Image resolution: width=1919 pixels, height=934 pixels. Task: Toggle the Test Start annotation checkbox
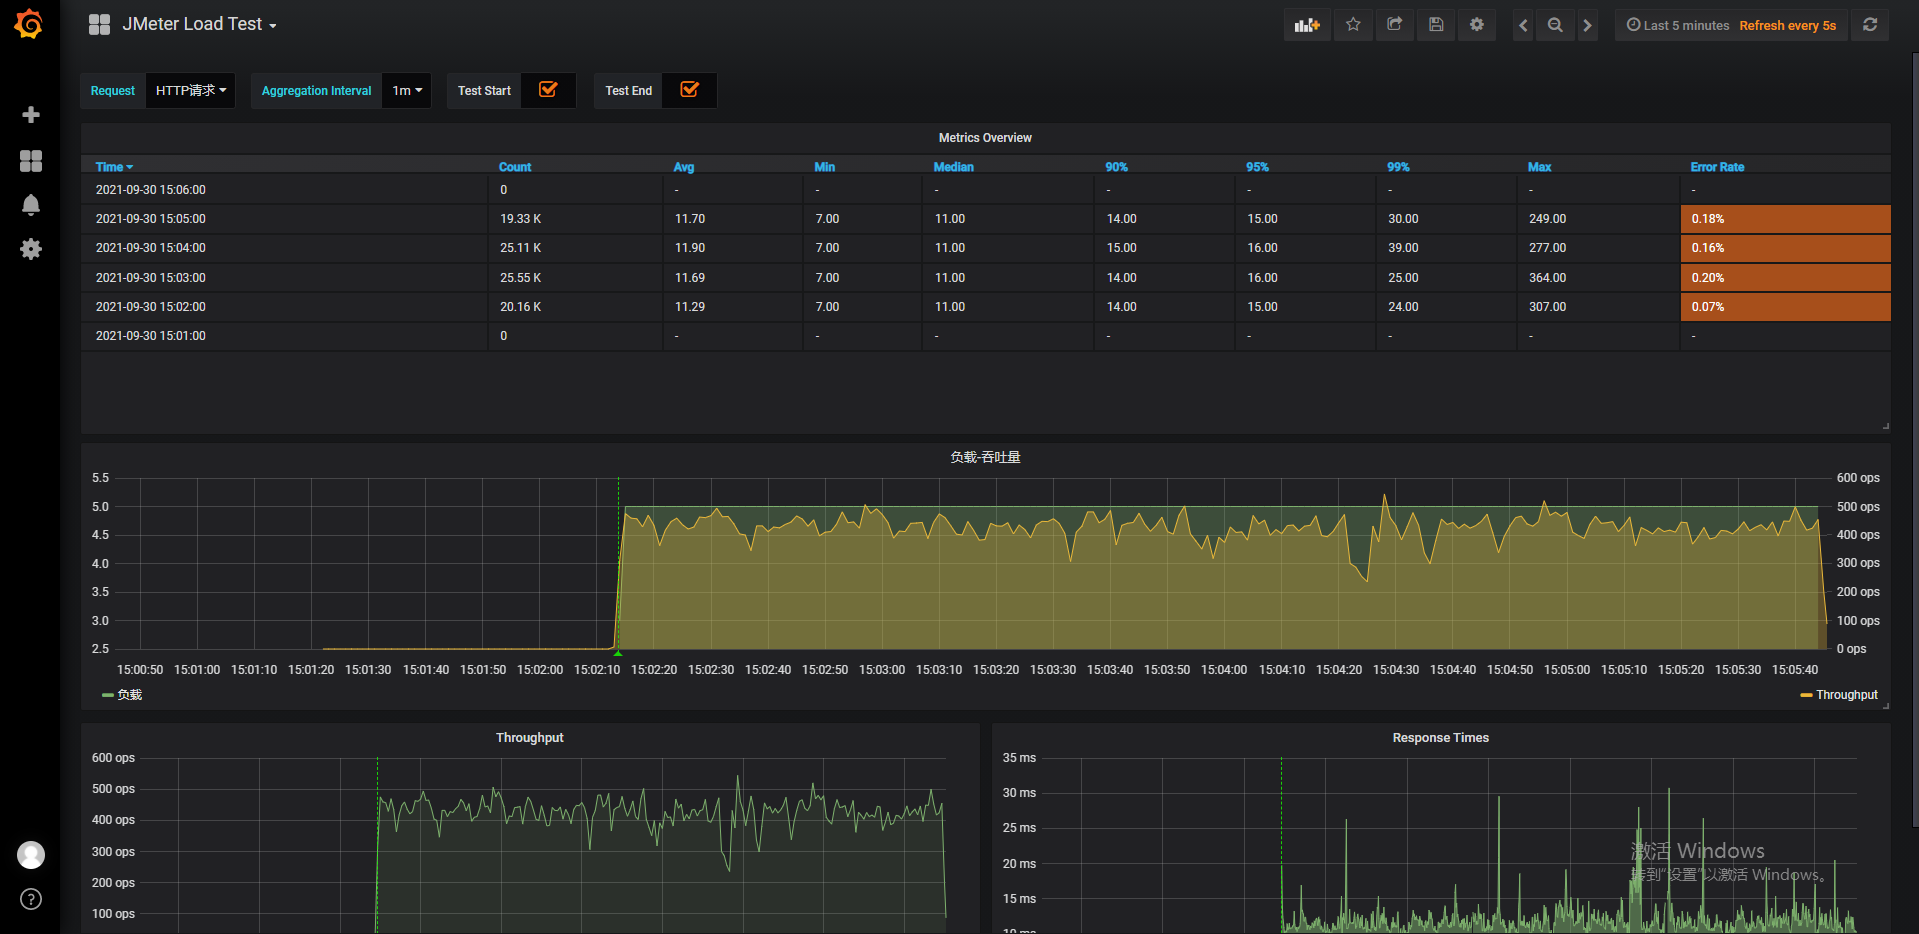click(x=548, y=90)
